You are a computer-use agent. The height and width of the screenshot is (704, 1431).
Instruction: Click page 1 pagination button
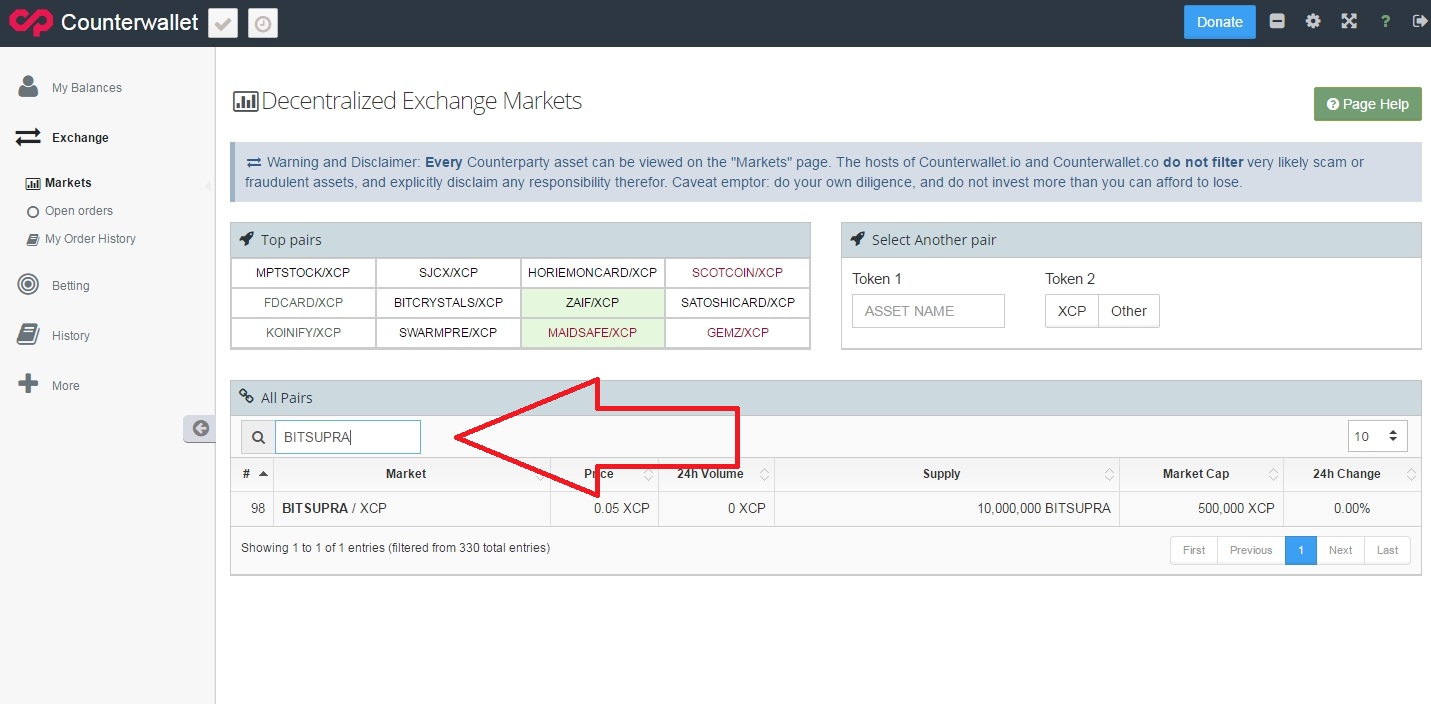coord(1301,550)
